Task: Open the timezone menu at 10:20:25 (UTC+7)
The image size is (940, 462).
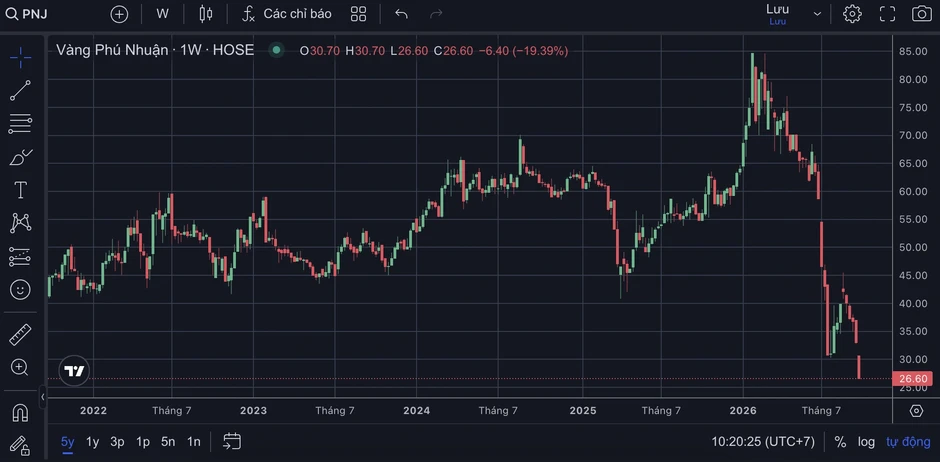Action: click(x=763, y=442)
